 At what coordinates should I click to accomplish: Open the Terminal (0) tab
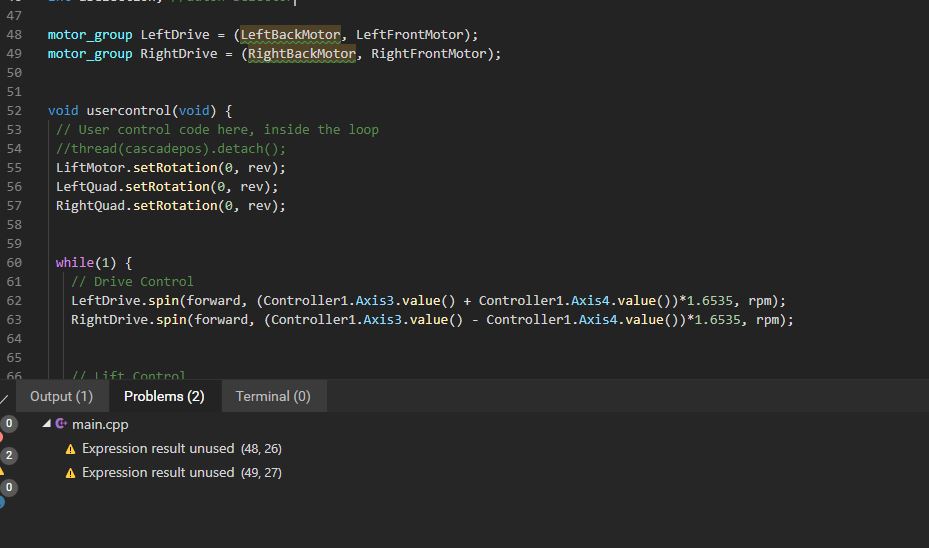pyautogui.click(x=273, y=396)
